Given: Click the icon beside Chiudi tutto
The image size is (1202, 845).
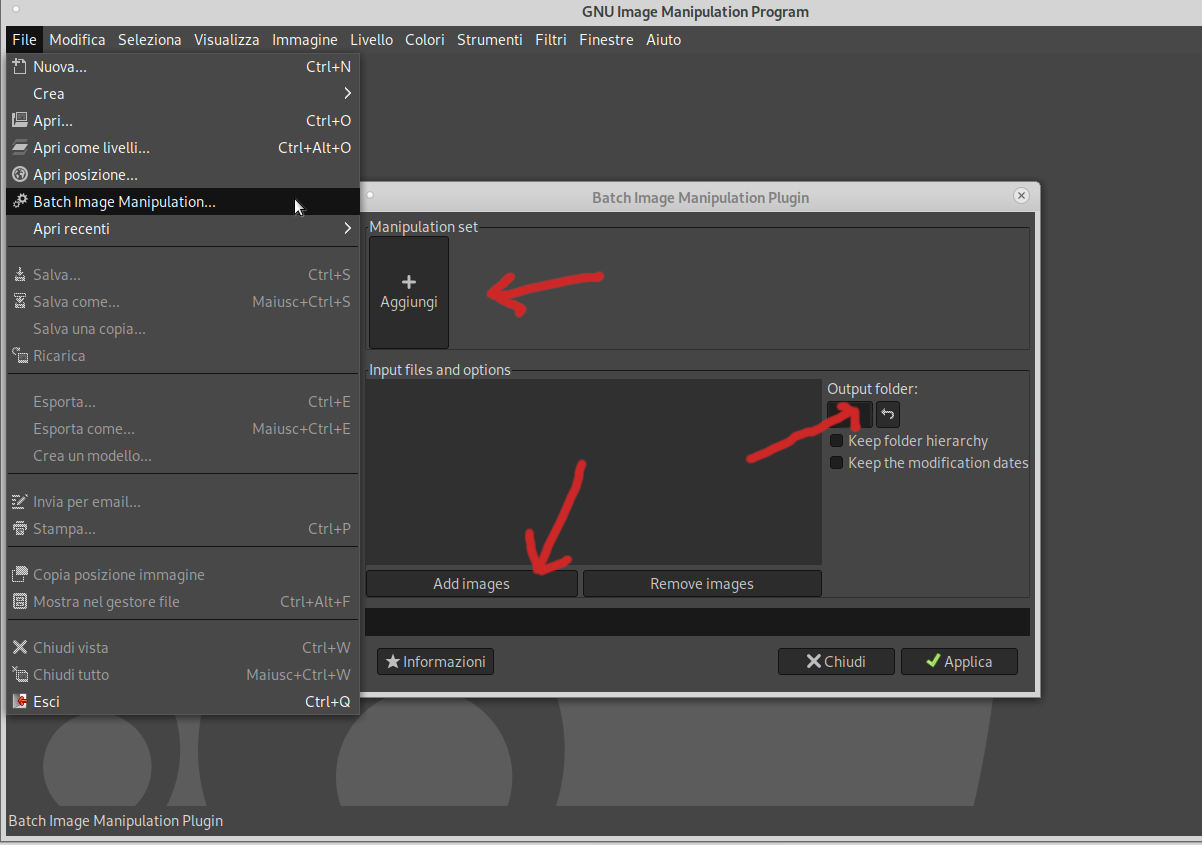Looking at the screenshot, I should [x=19, y=675].
